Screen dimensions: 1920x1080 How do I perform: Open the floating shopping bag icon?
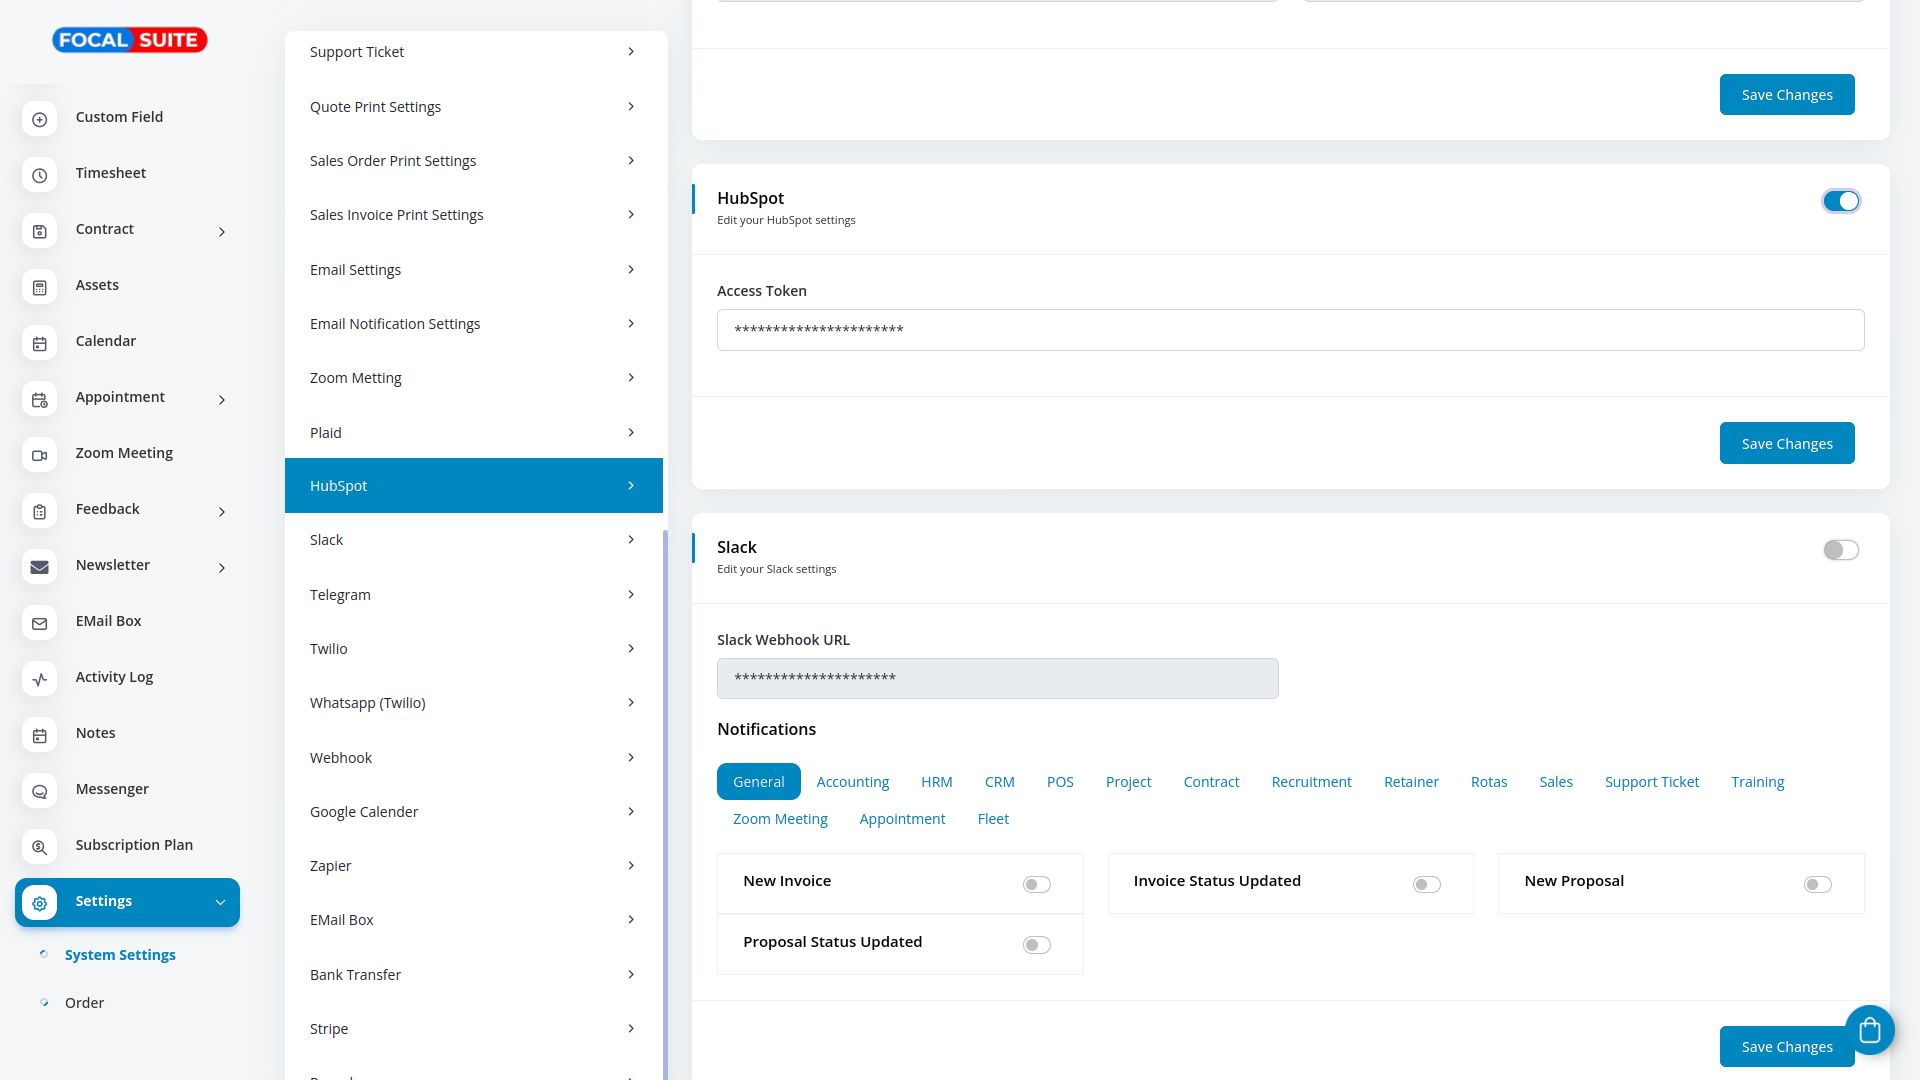[x=1869, y=1030]
